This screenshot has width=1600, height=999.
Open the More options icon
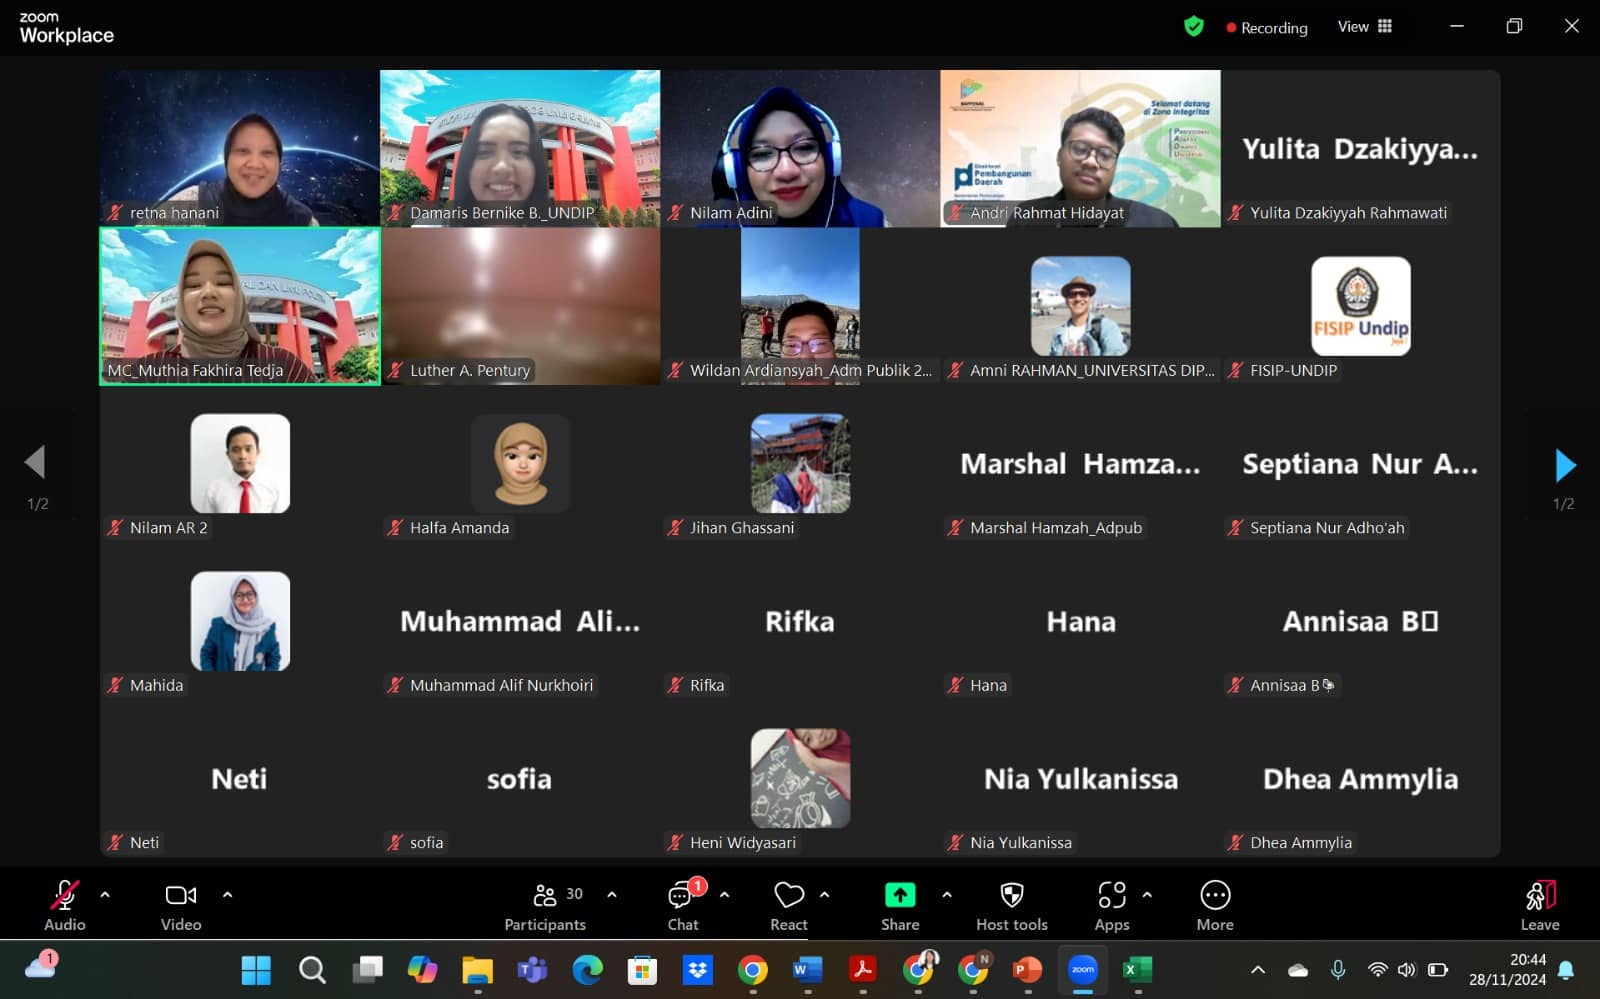click(x=1214, y=895)
